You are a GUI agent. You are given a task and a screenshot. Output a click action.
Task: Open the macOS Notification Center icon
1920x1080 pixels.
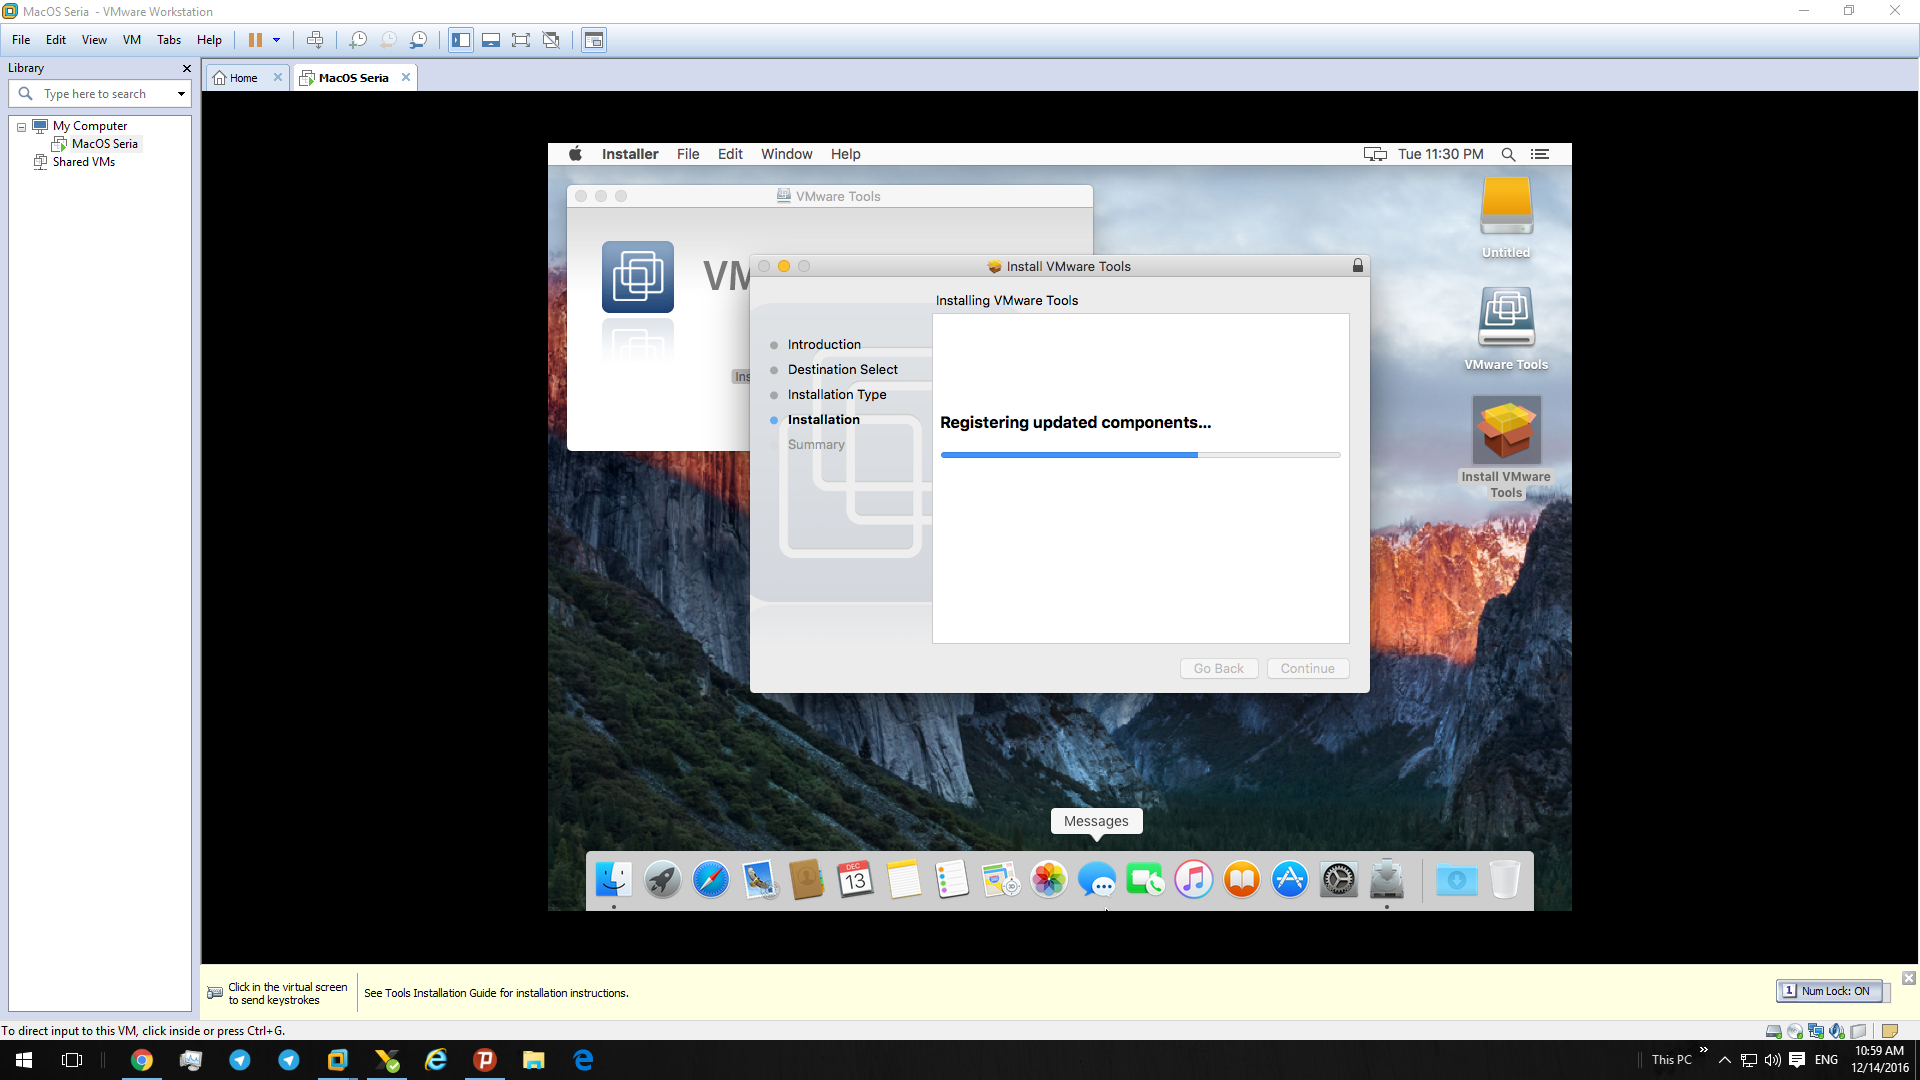pos(1540,154)
